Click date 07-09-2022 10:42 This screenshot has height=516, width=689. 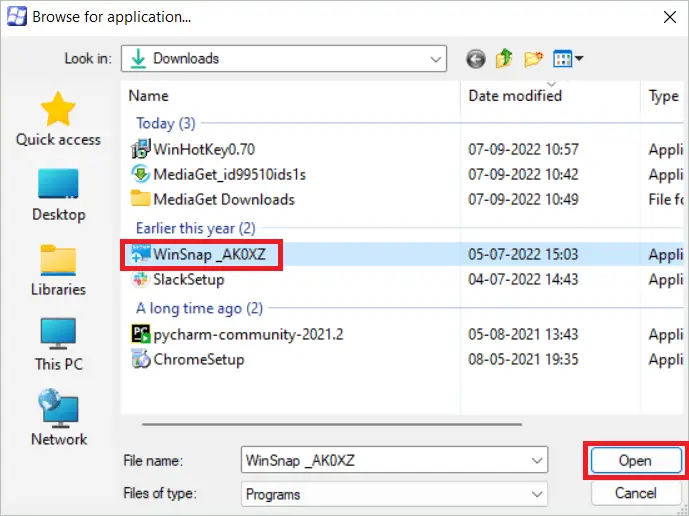click(523, 174)
